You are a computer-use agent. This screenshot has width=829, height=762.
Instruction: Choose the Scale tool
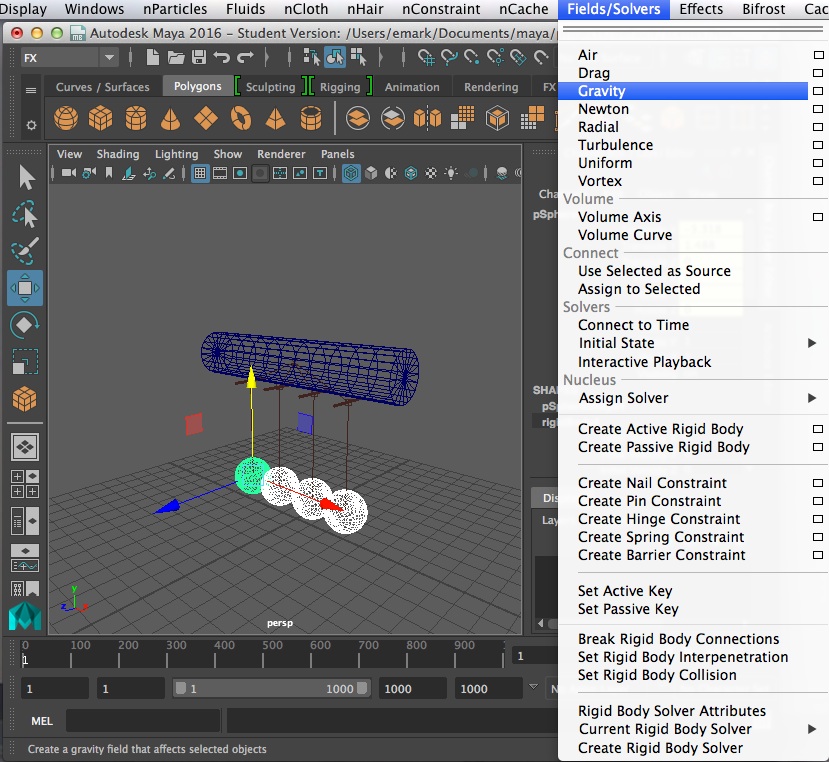tap(25, 361)
